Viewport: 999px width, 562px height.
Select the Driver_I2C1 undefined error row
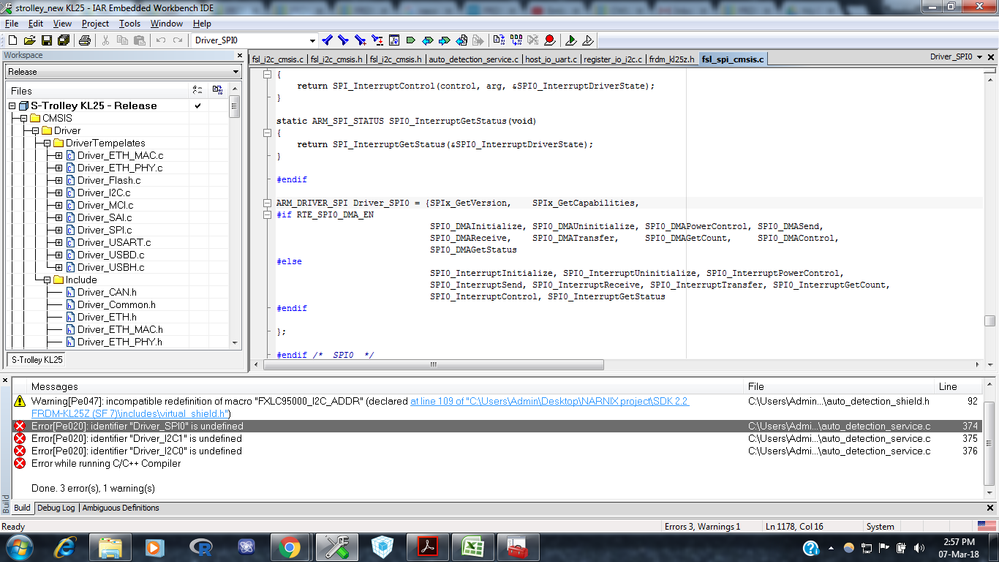pyautogui.click(x=497, y=438)
